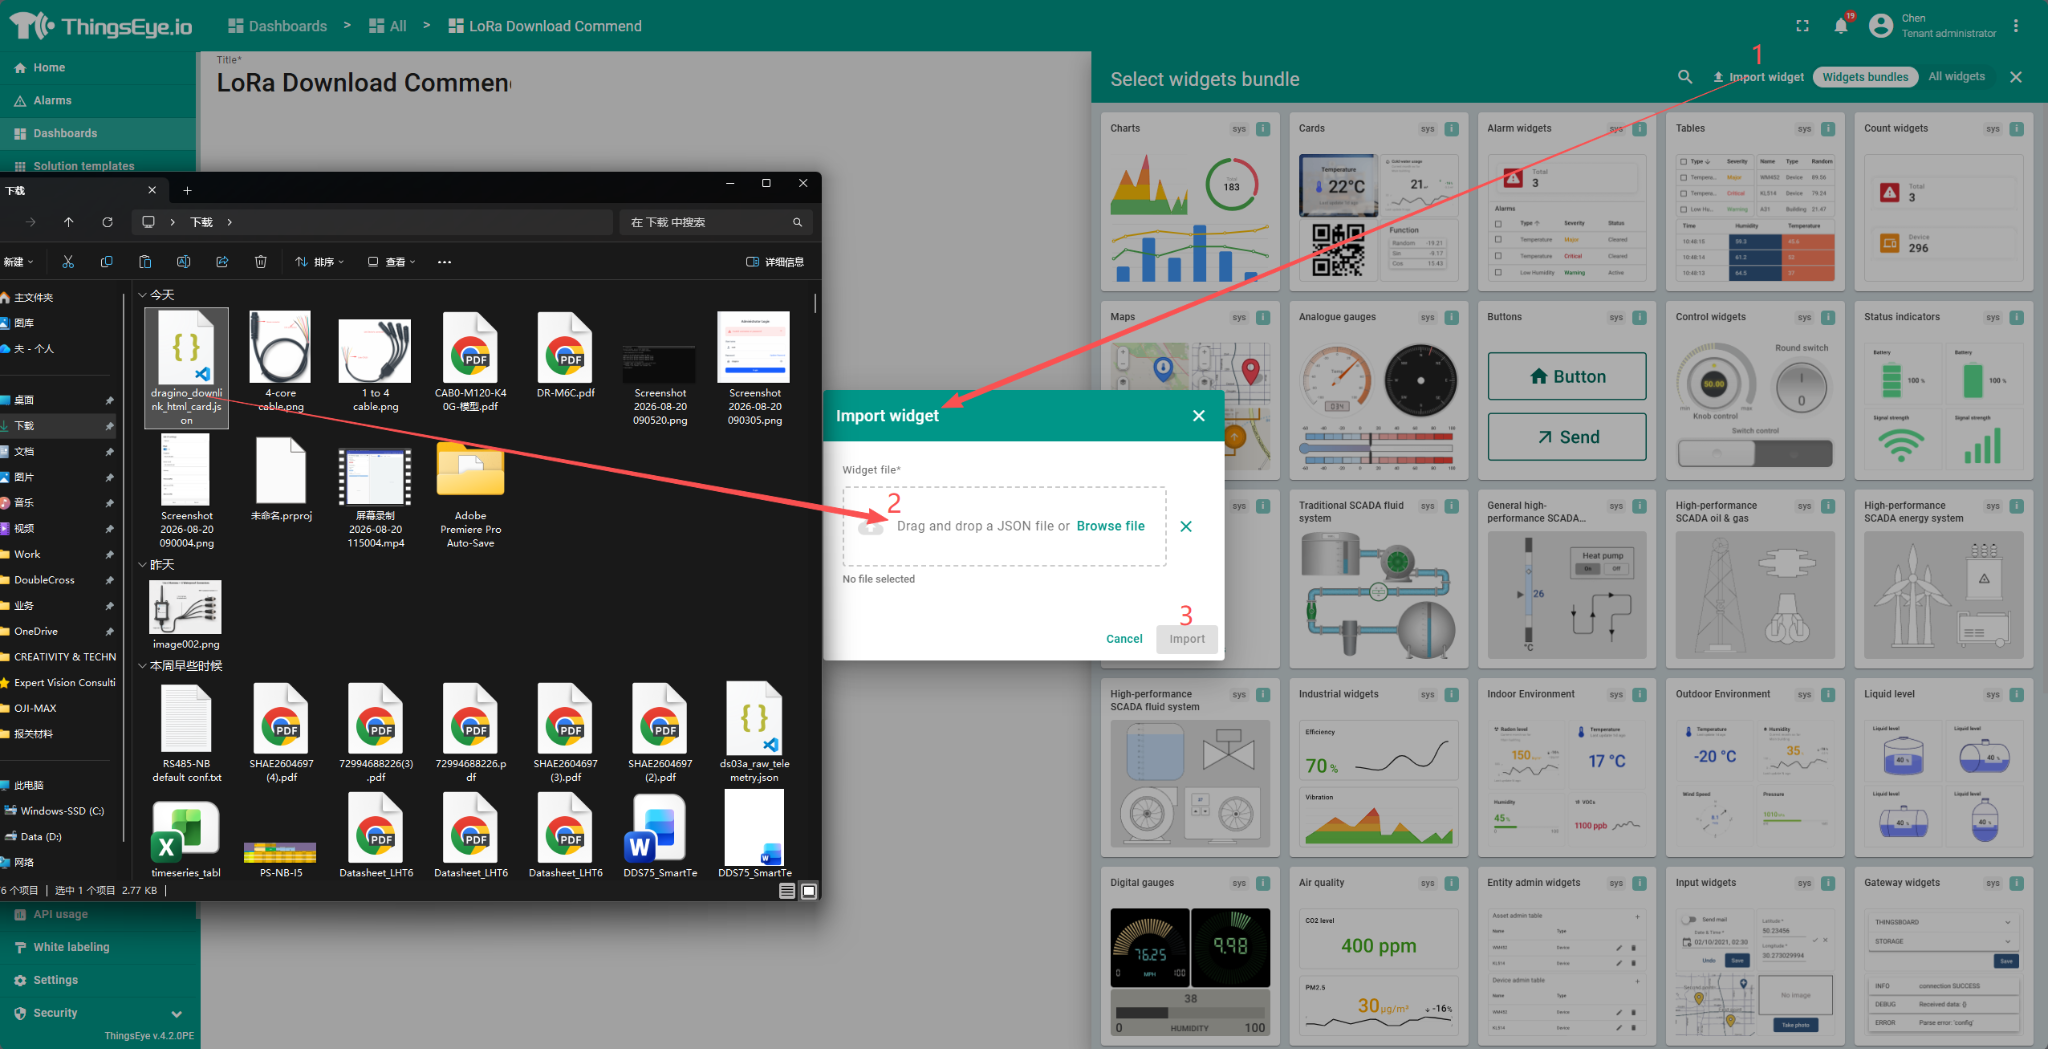2048x1049 pixels.
Task: Select the Buttons widgets bundle card
Action: point(1567,391)
